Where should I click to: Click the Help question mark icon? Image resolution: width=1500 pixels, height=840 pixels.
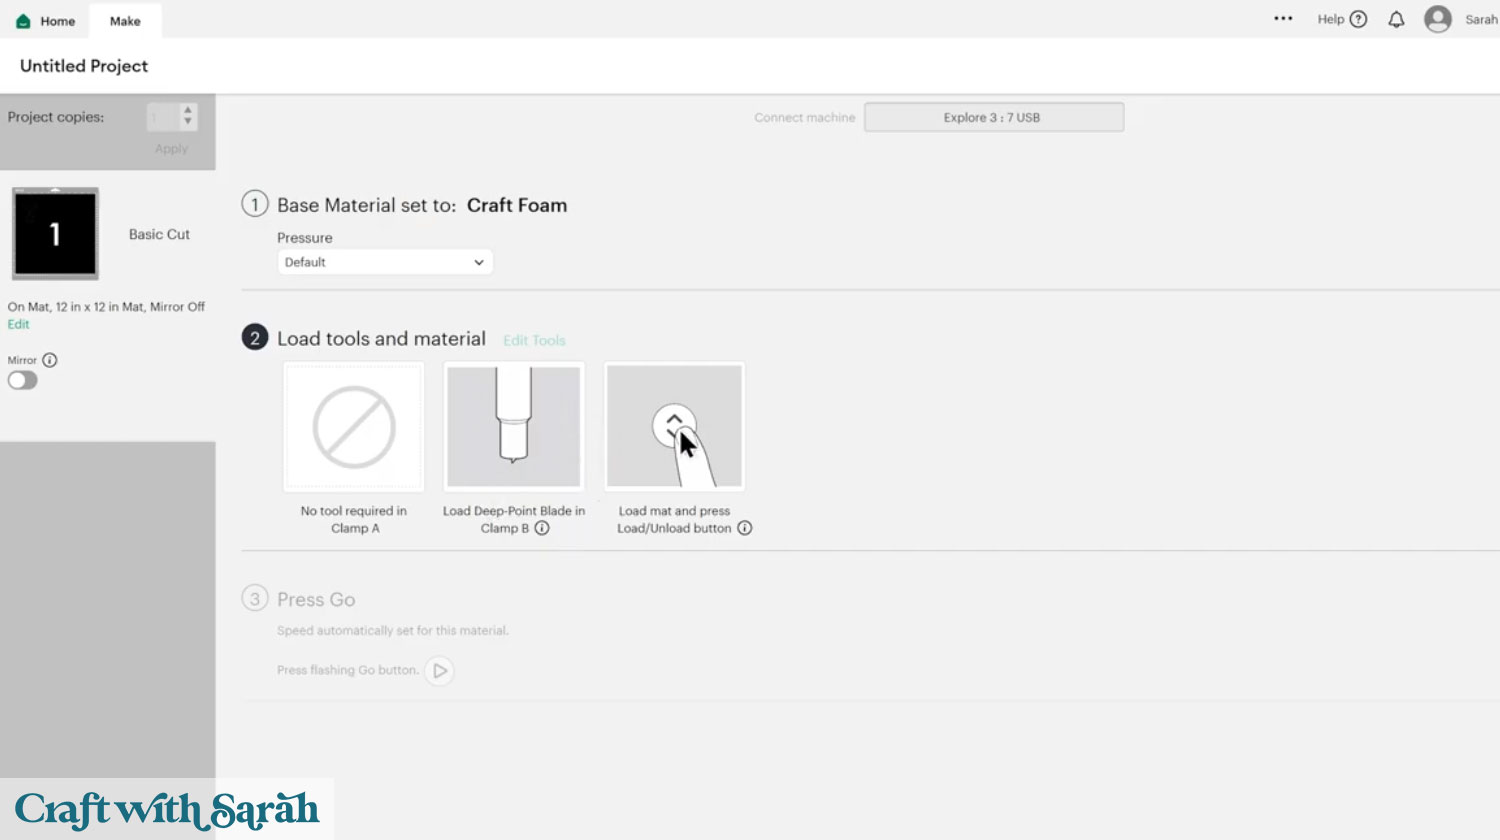pyautogui.click(x=1358, y=19)
